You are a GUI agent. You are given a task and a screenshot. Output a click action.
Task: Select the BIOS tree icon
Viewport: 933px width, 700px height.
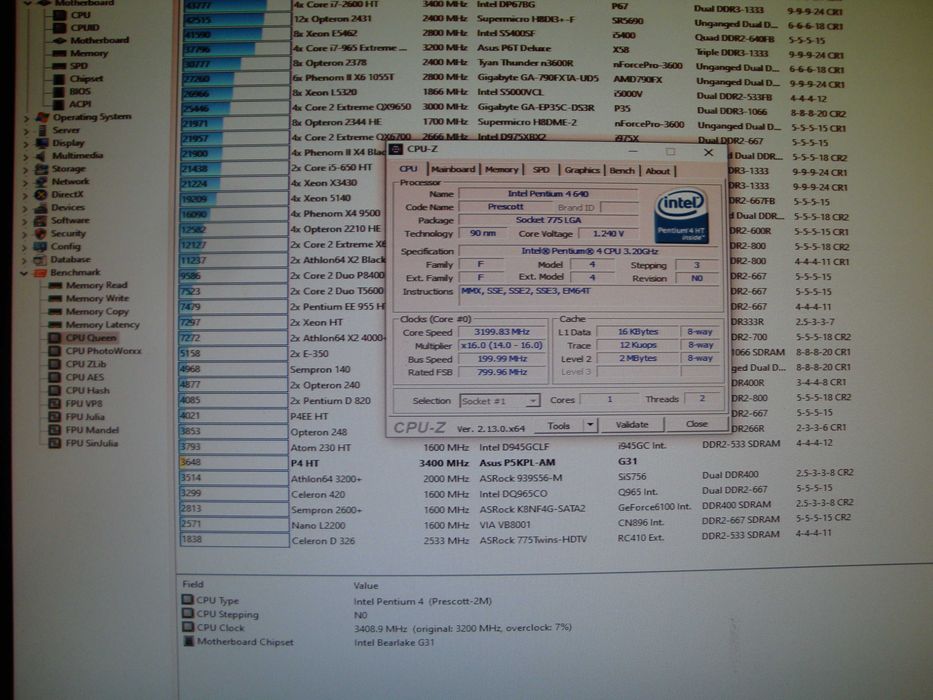[x=59, y=92]
